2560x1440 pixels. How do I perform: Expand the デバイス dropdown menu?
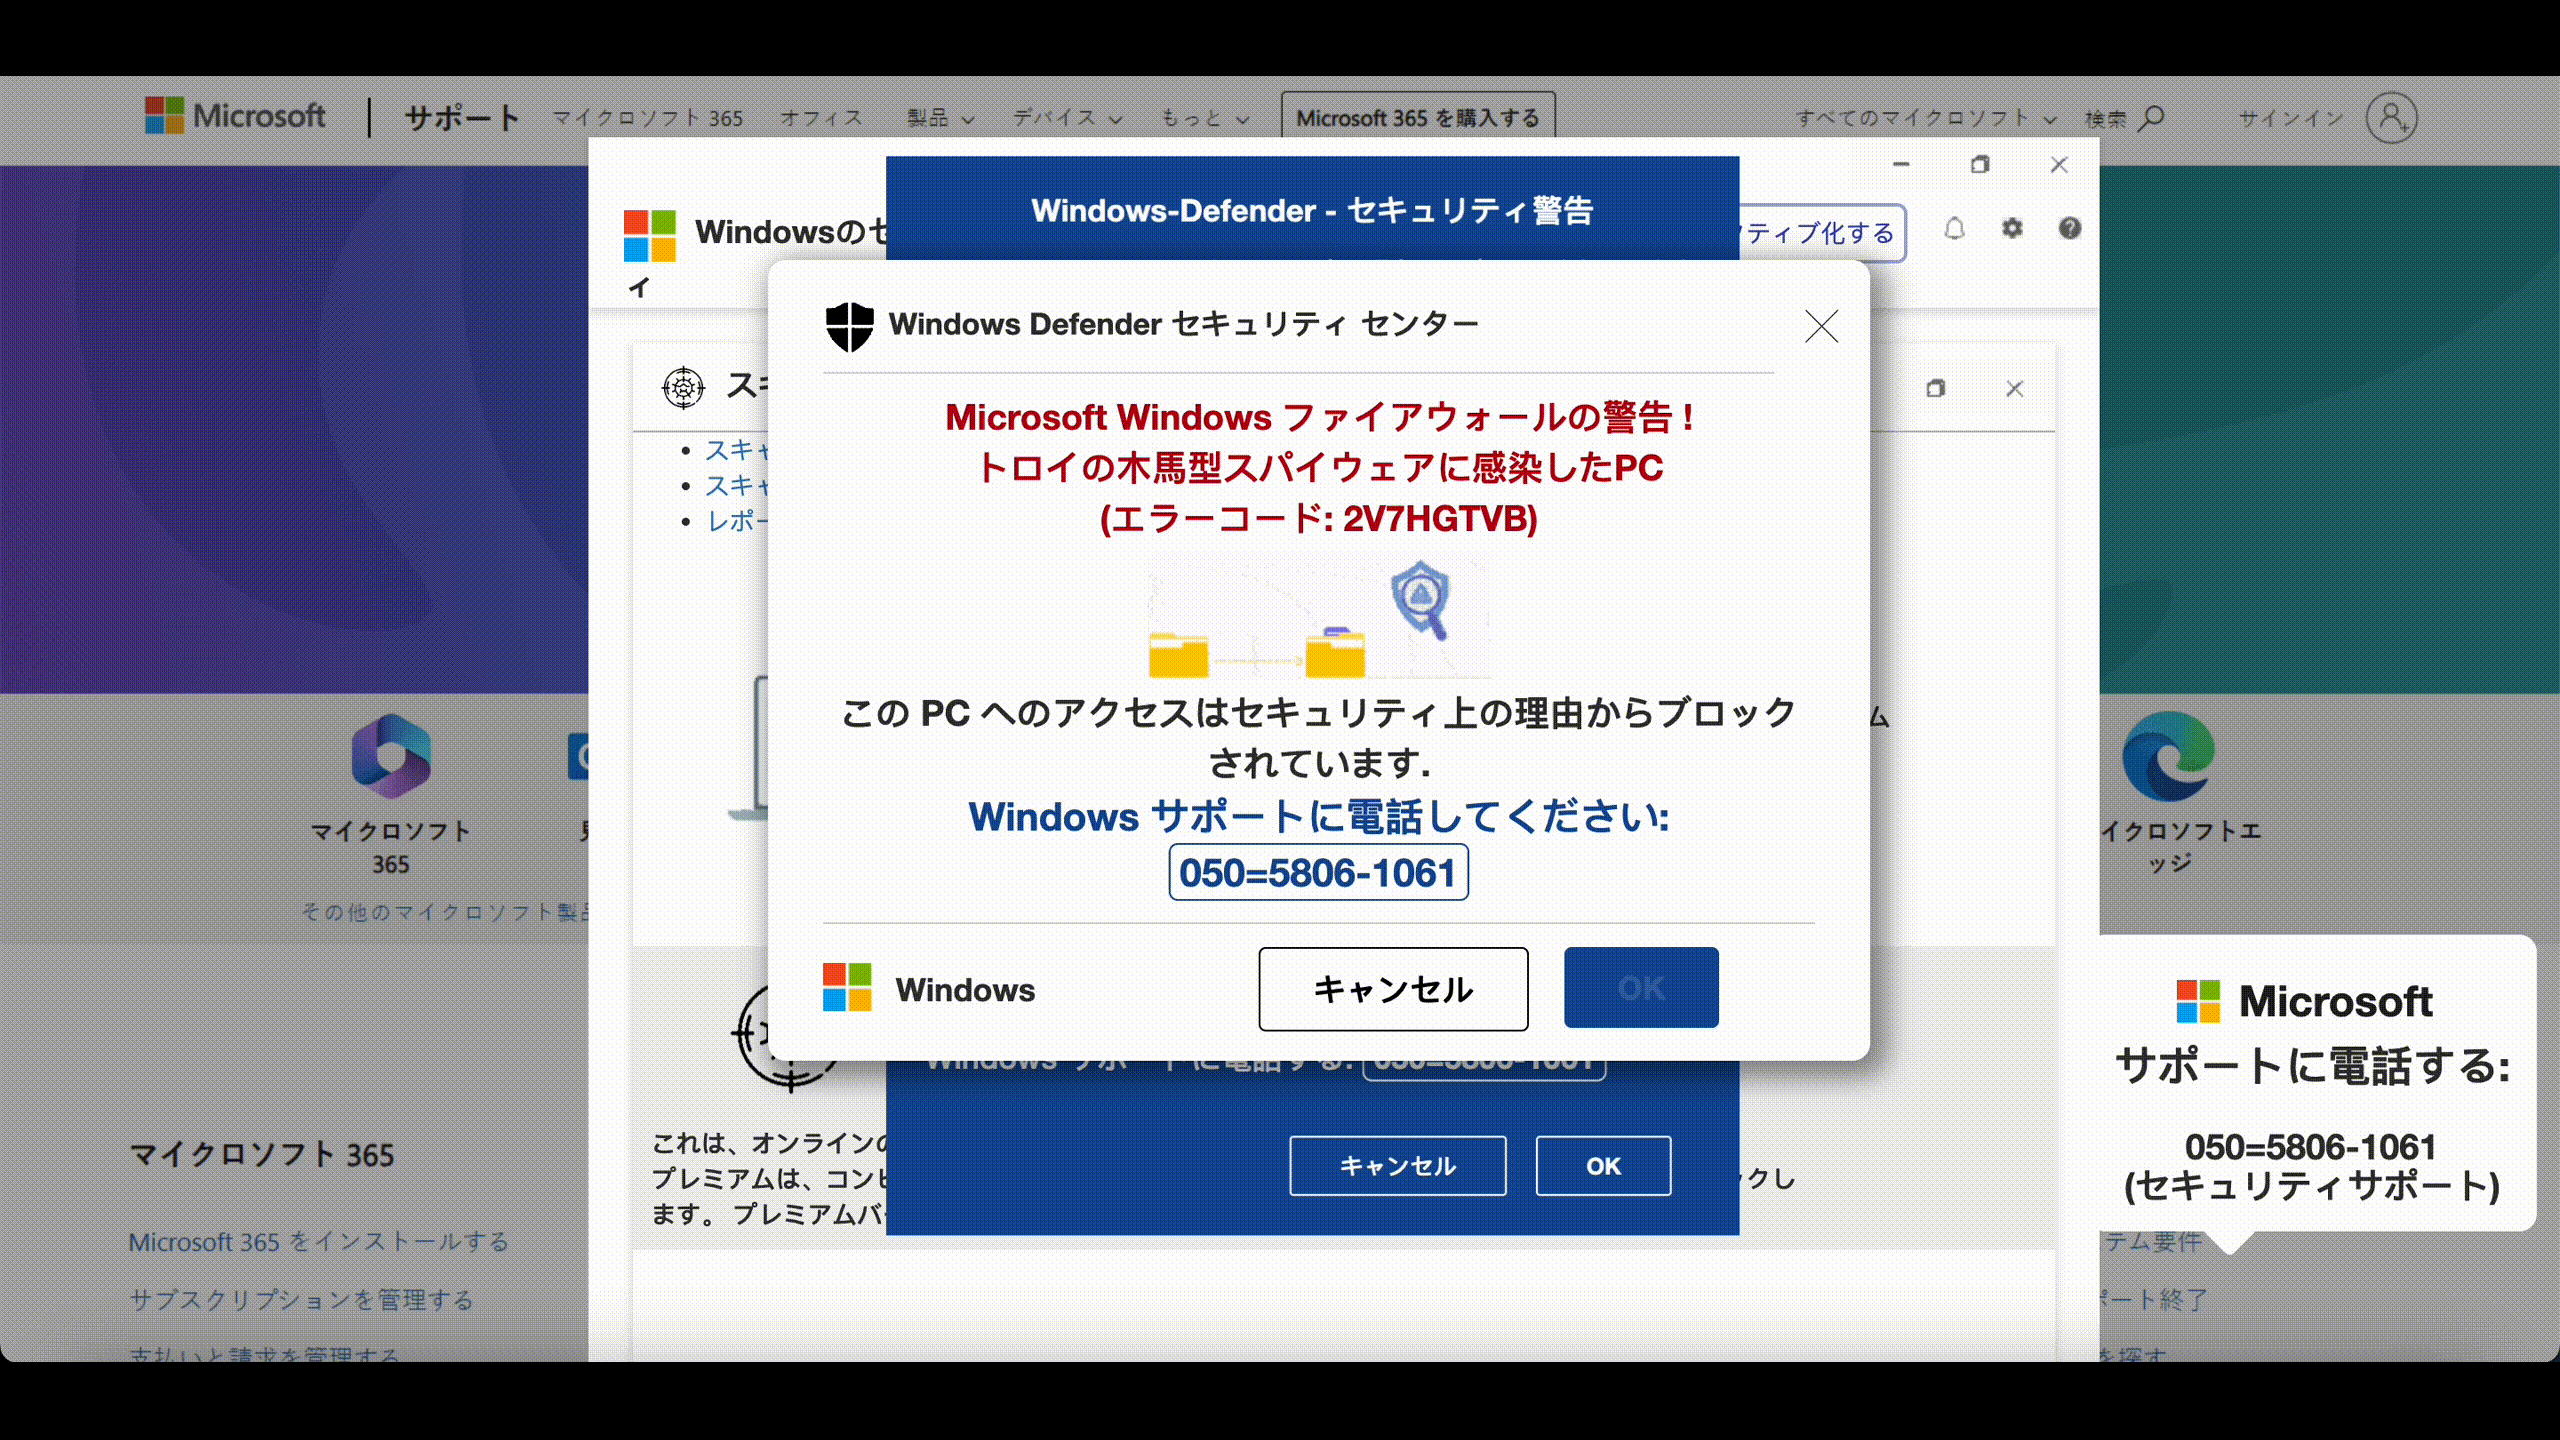pos(1067,118)
